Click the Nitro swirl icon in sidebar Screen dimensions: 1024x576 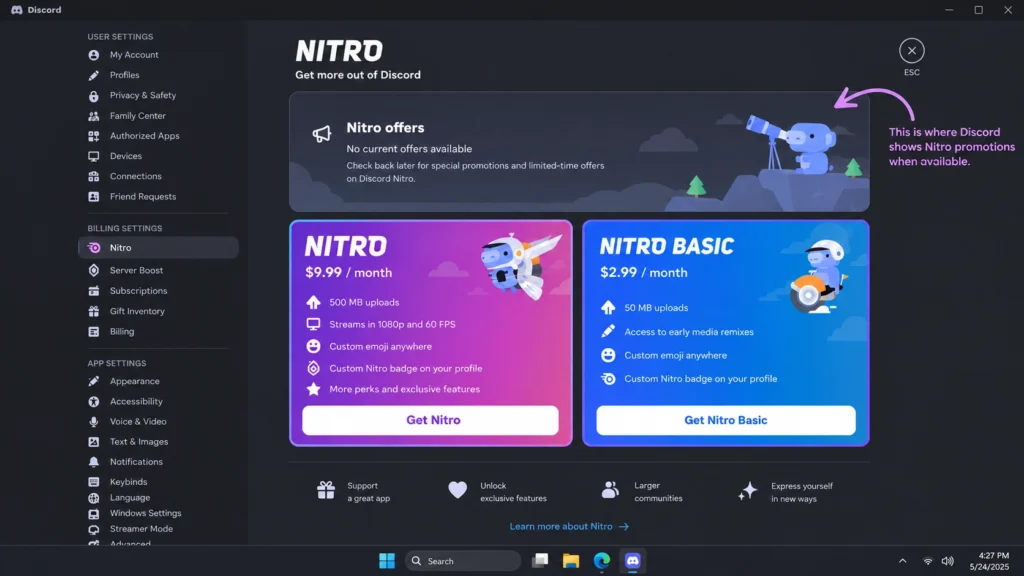(94, 248)
